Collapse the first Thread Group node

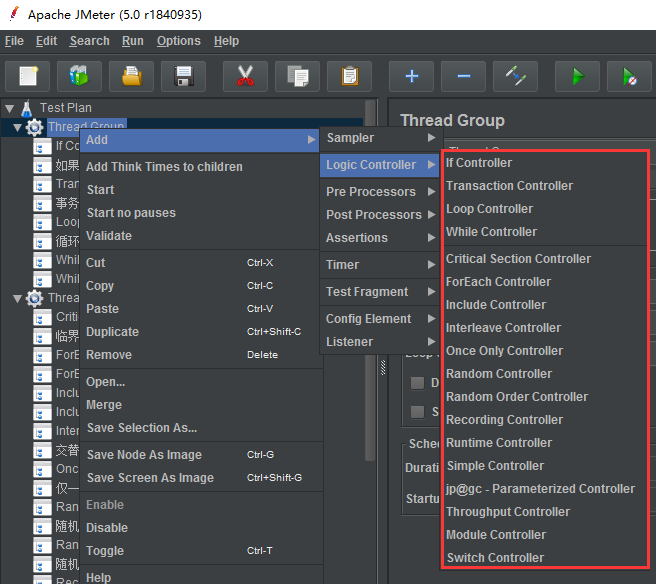(x=18, y=127)
